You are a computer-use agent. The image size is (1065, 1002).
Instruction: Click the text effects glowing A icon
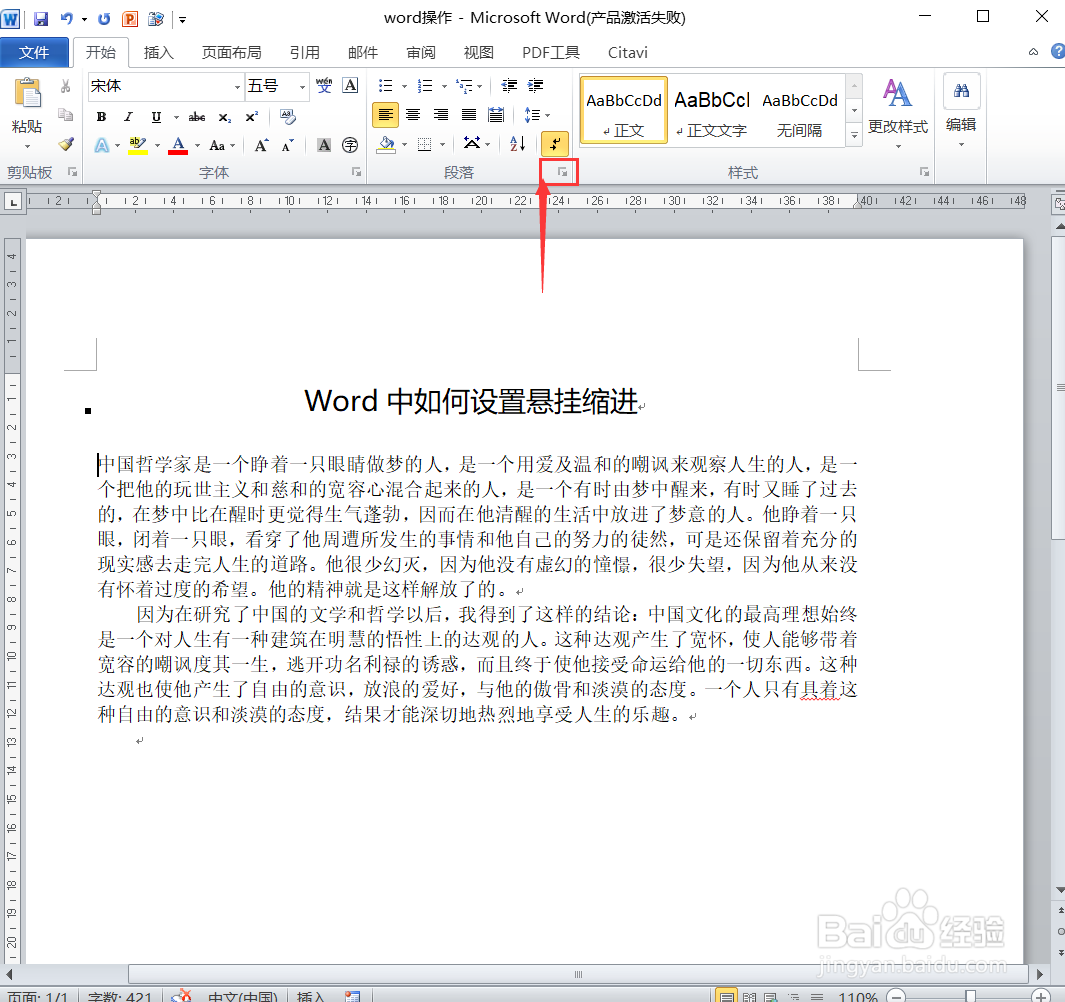(x=102, y=145)
